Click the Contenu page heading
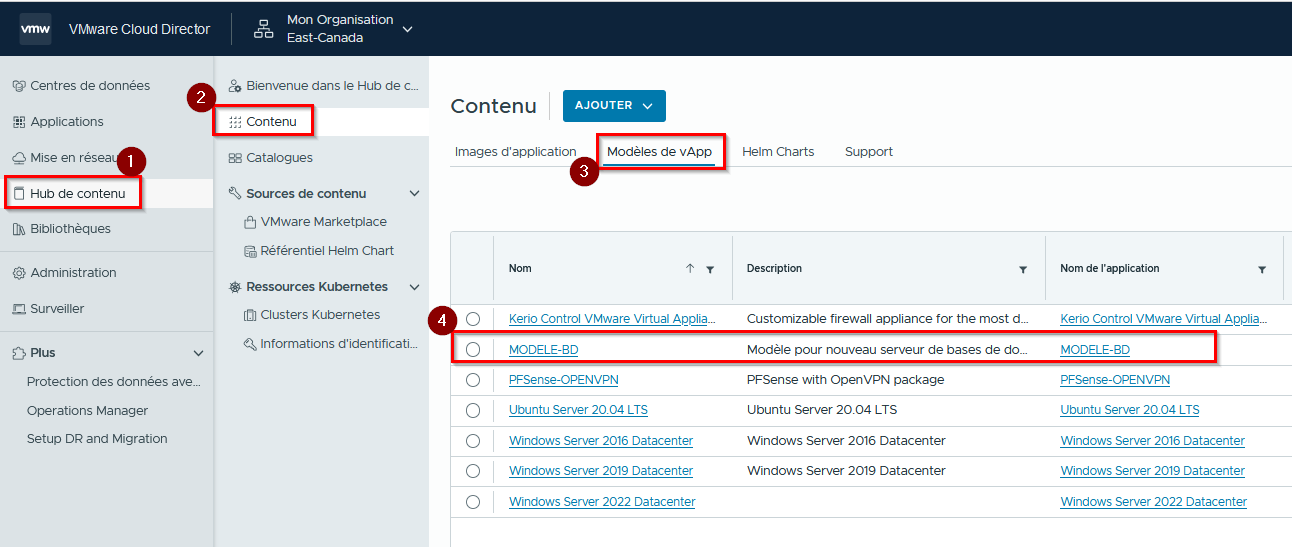This screenshot has height=547, width=1292. [x=494, y=106]
